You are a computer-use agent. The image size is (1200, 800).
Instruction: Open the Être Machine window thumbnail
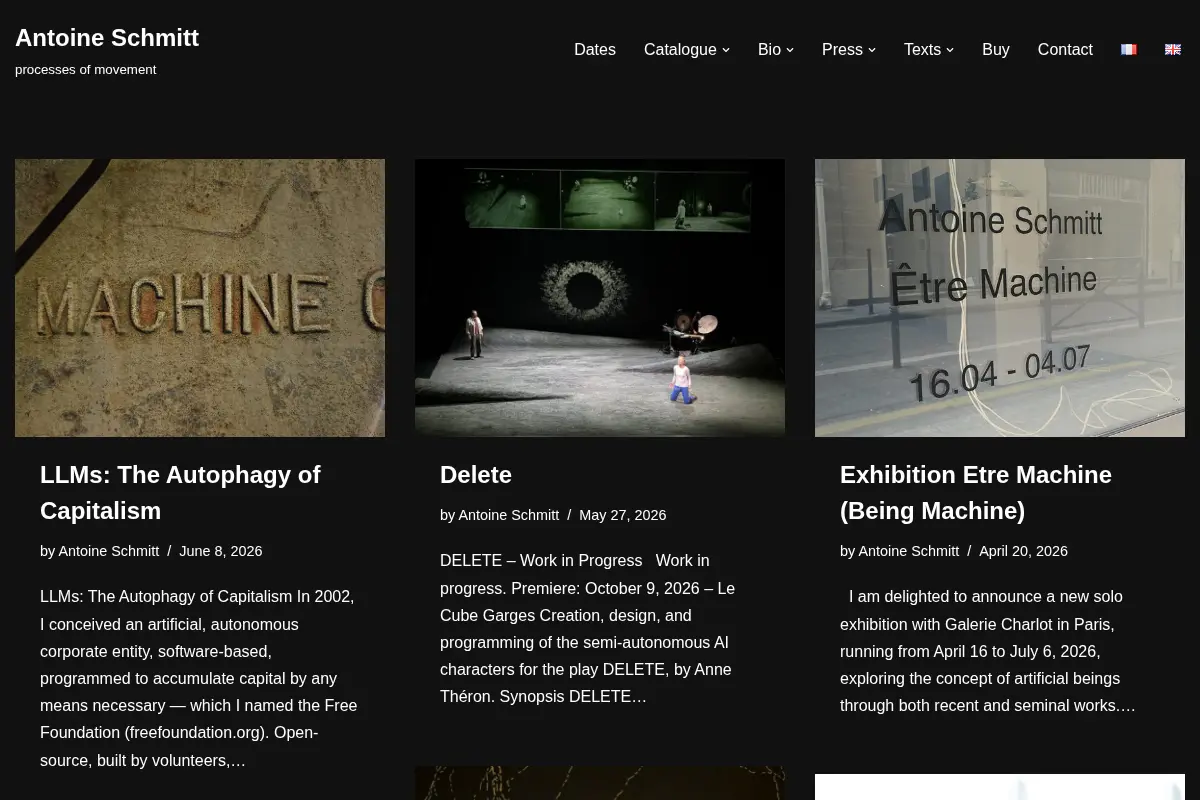coord(1000,298)
